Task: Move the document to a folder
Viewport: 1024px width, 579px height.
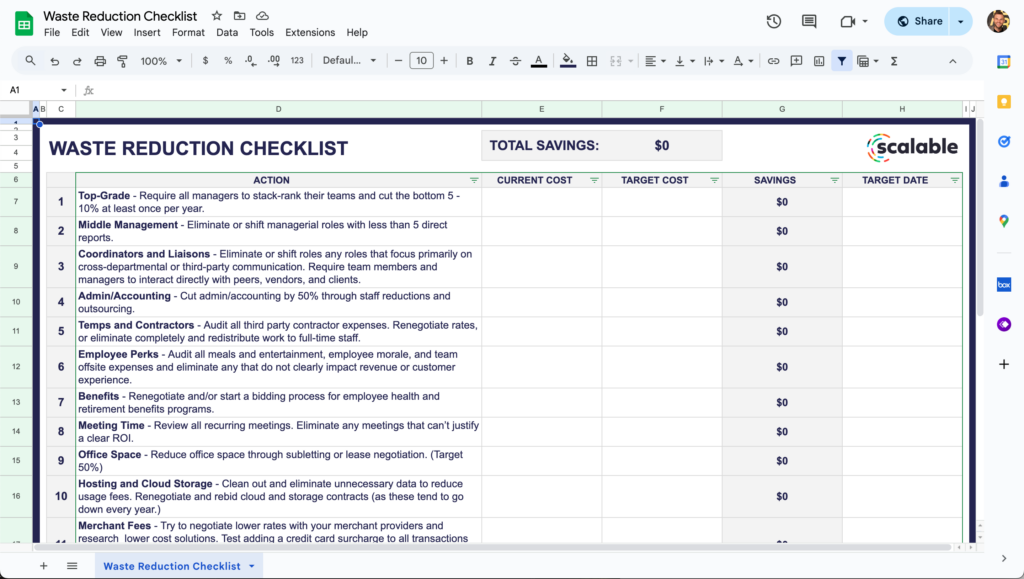Action: tap(240, 16)
